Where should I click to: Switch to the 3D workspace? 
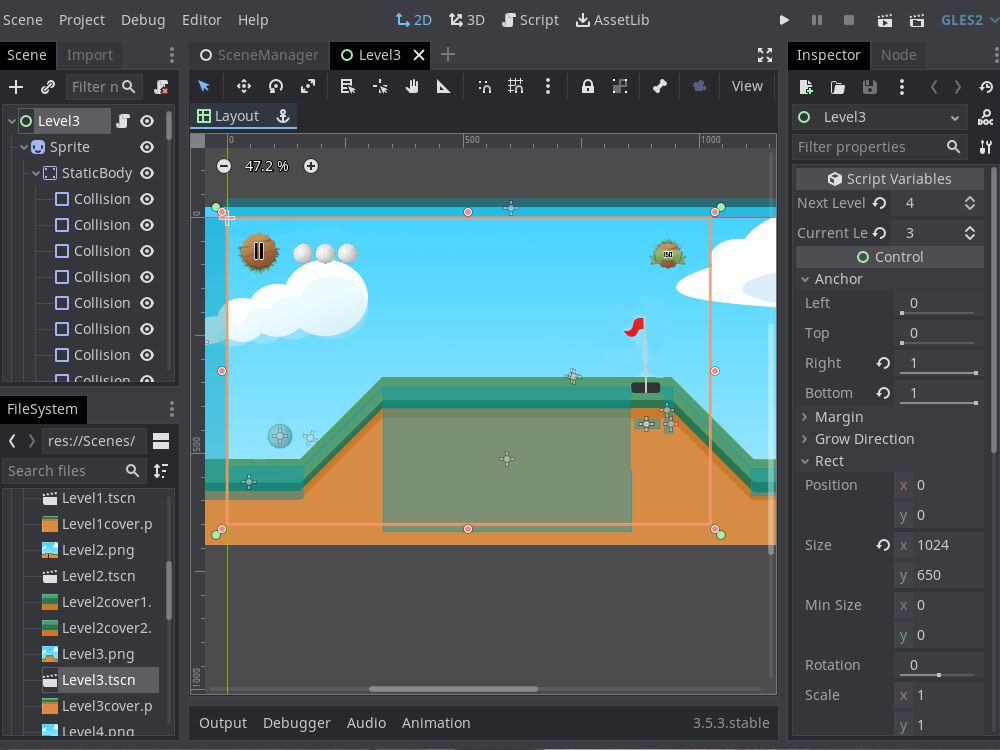point(467,20)
